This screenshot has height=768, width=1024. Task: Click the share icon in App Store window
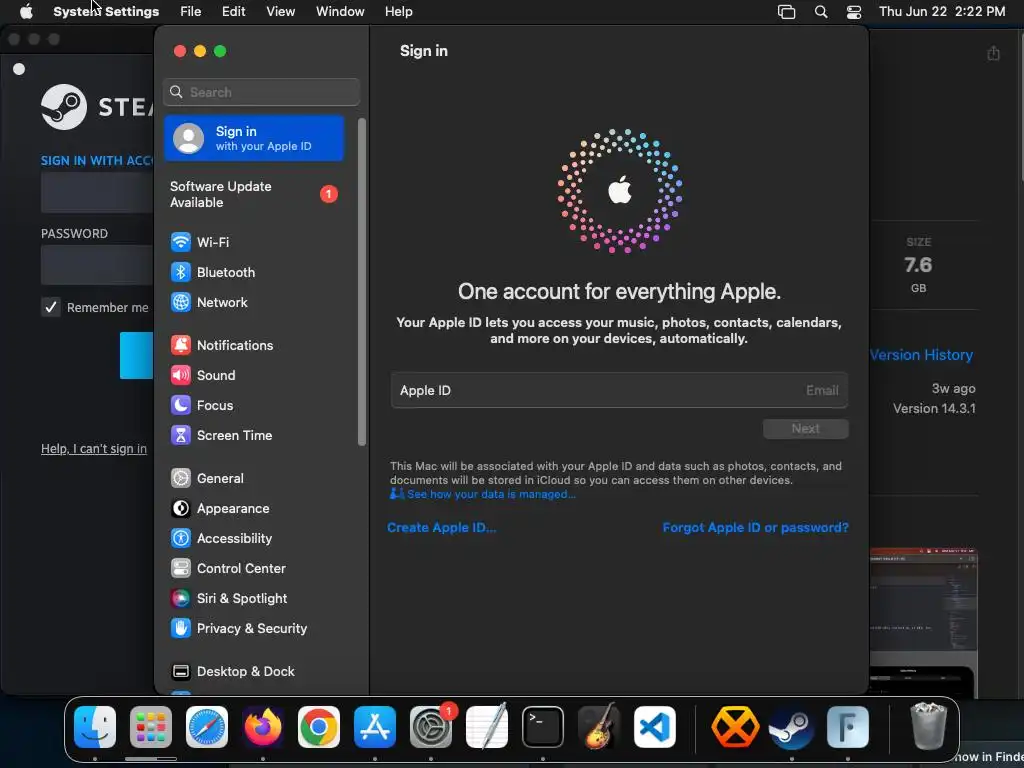(x=993, y=53)
